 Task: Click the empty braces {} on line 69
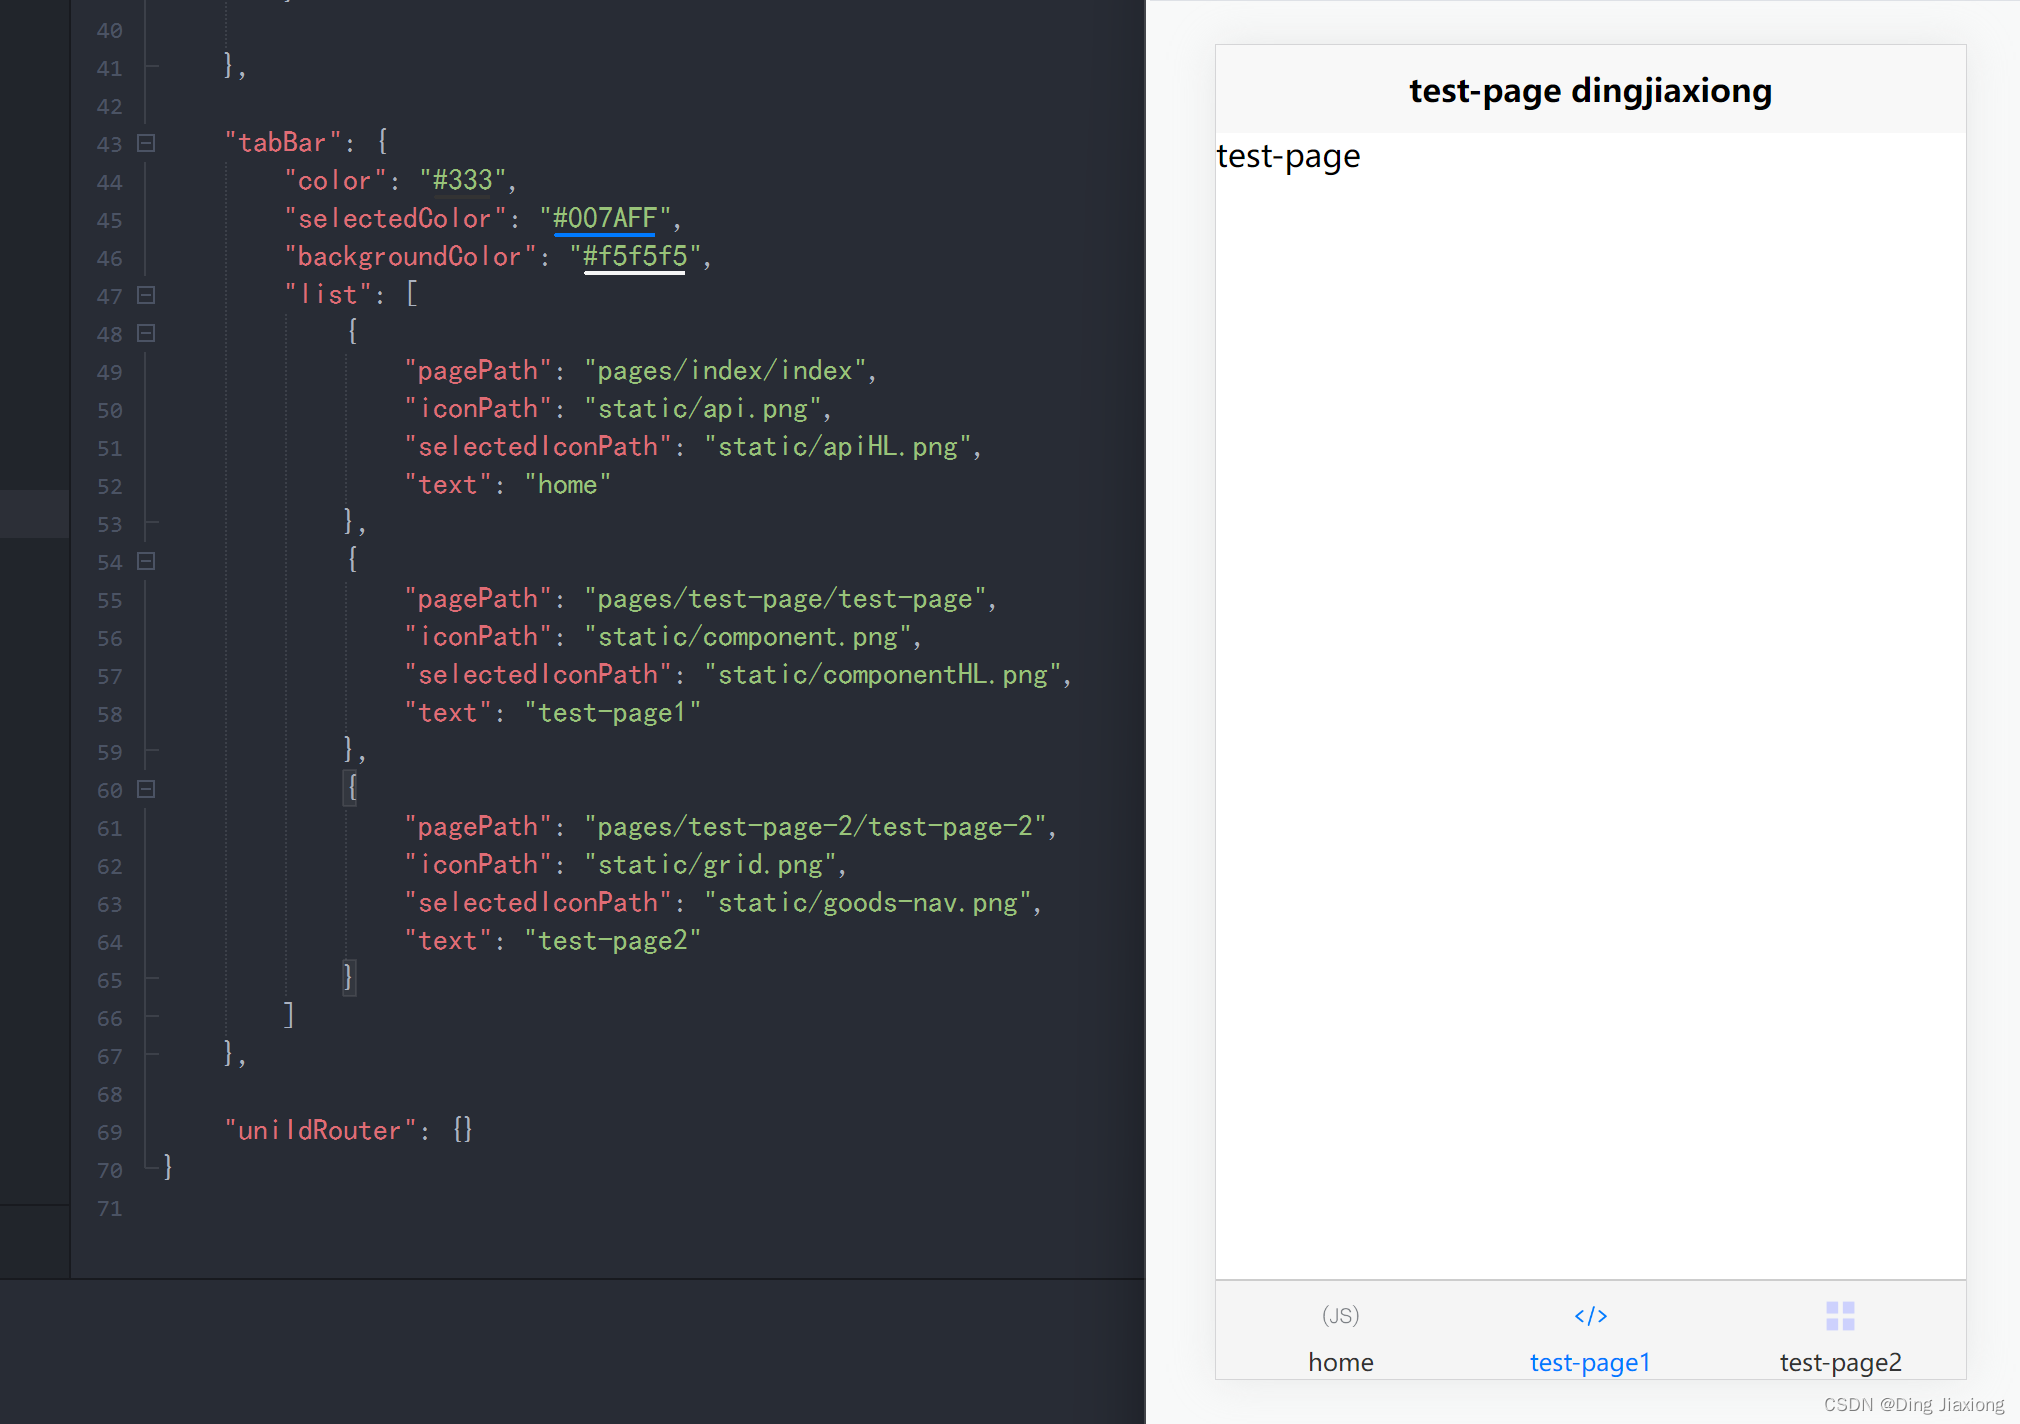[x=462, y=1130]
